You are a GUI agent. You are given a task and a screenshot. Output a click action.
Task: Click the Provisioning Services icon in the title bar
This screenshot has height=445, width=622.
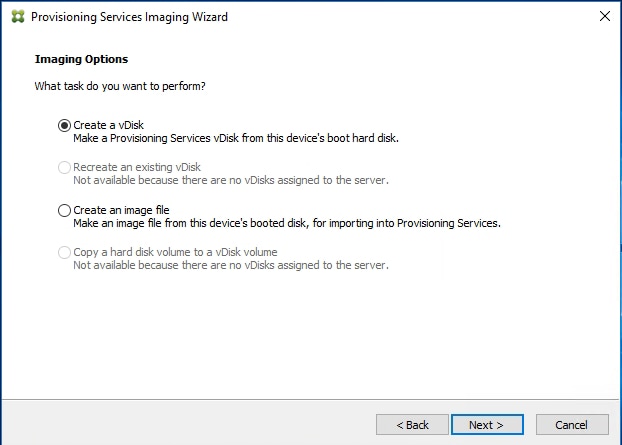[15, 16]
